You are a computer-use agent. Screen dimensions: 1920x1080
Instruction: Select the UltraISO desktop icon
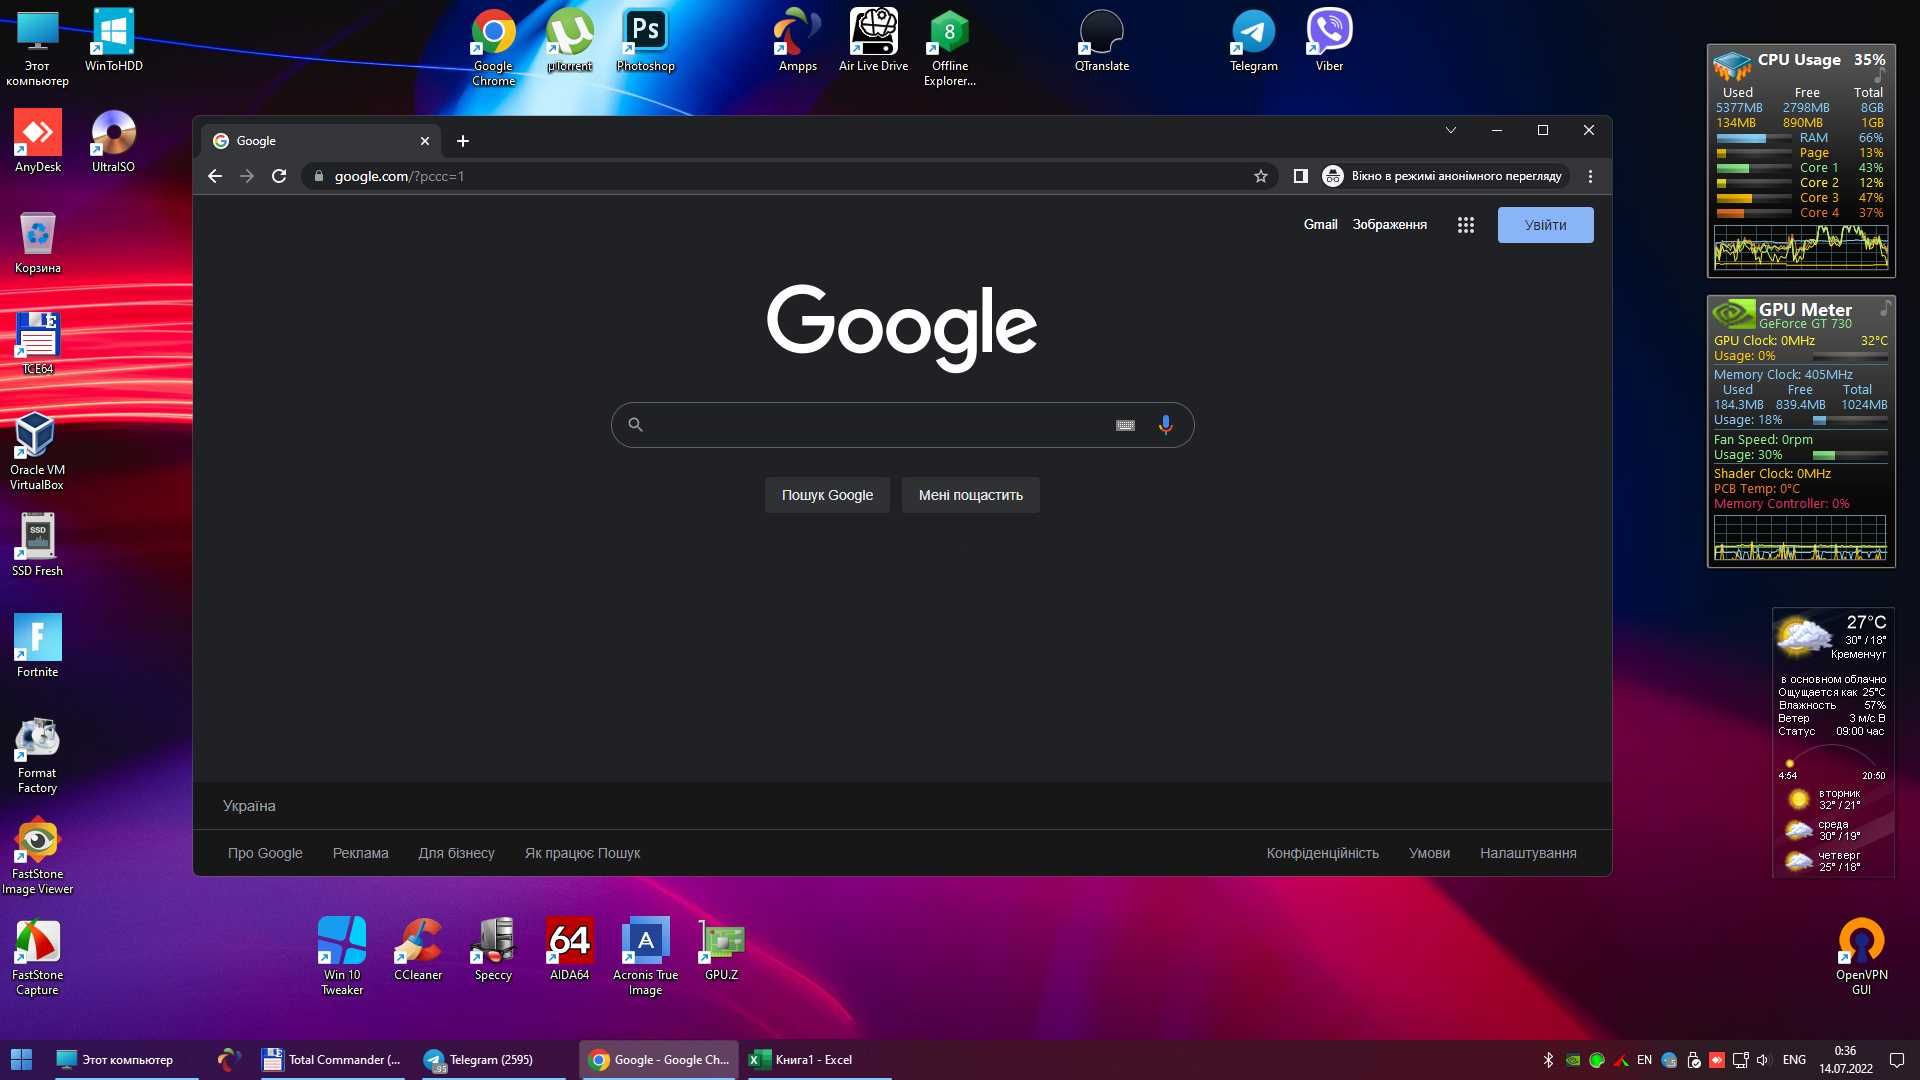pyautogui.click(x=113, y=141)
